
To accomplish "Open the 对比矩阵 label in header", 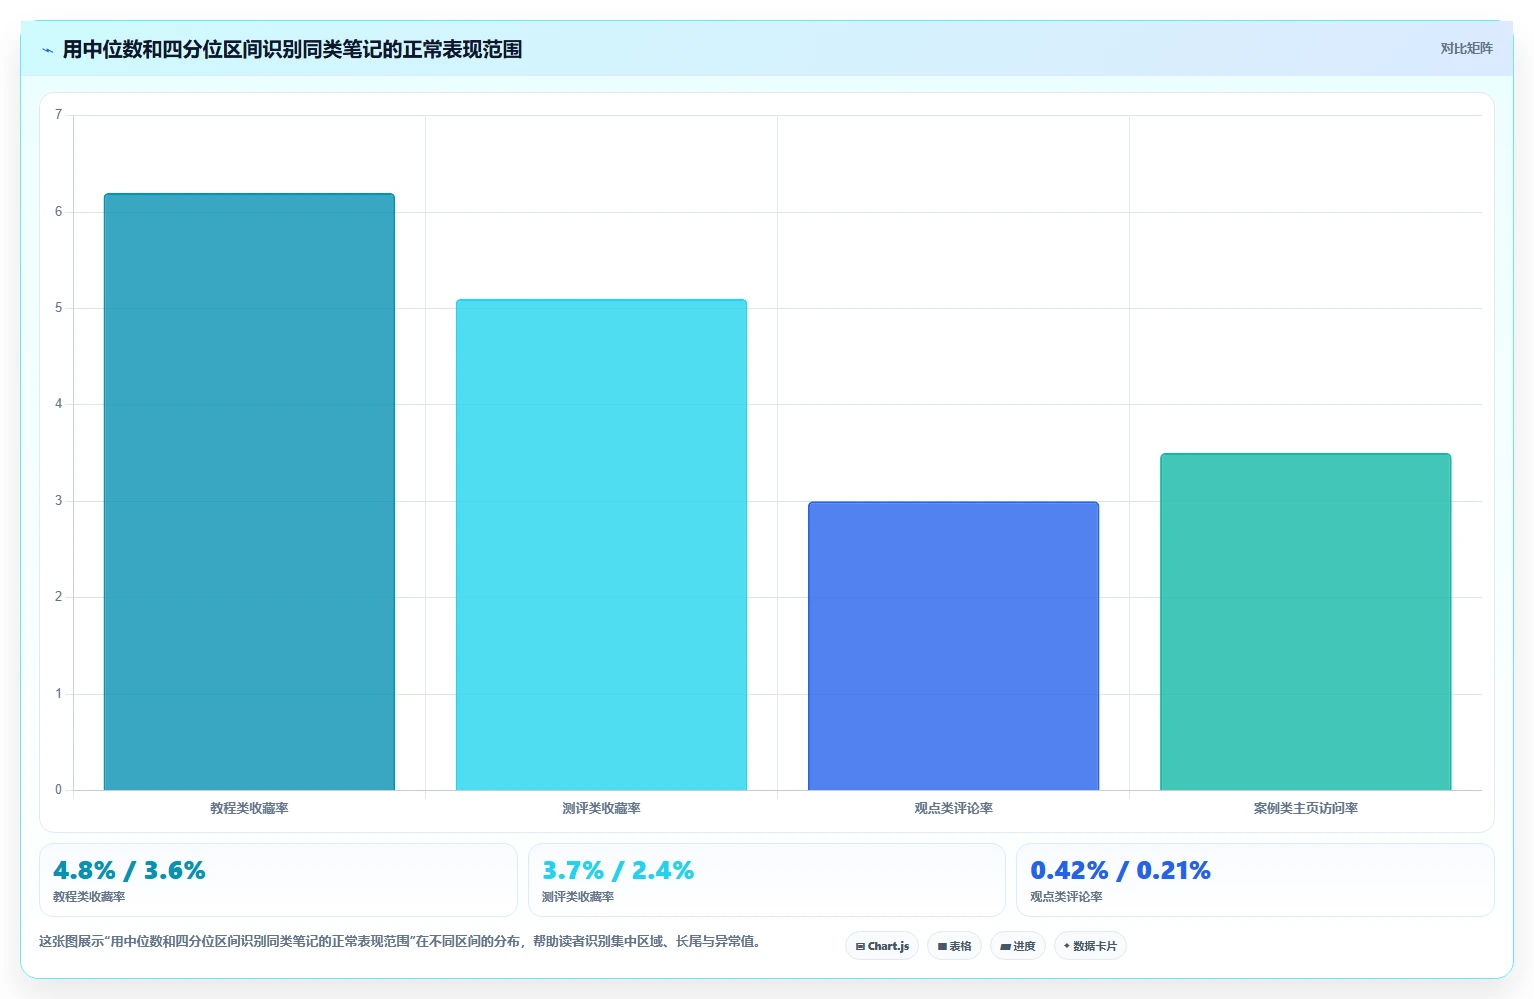I will click(x=1466, y=48).
